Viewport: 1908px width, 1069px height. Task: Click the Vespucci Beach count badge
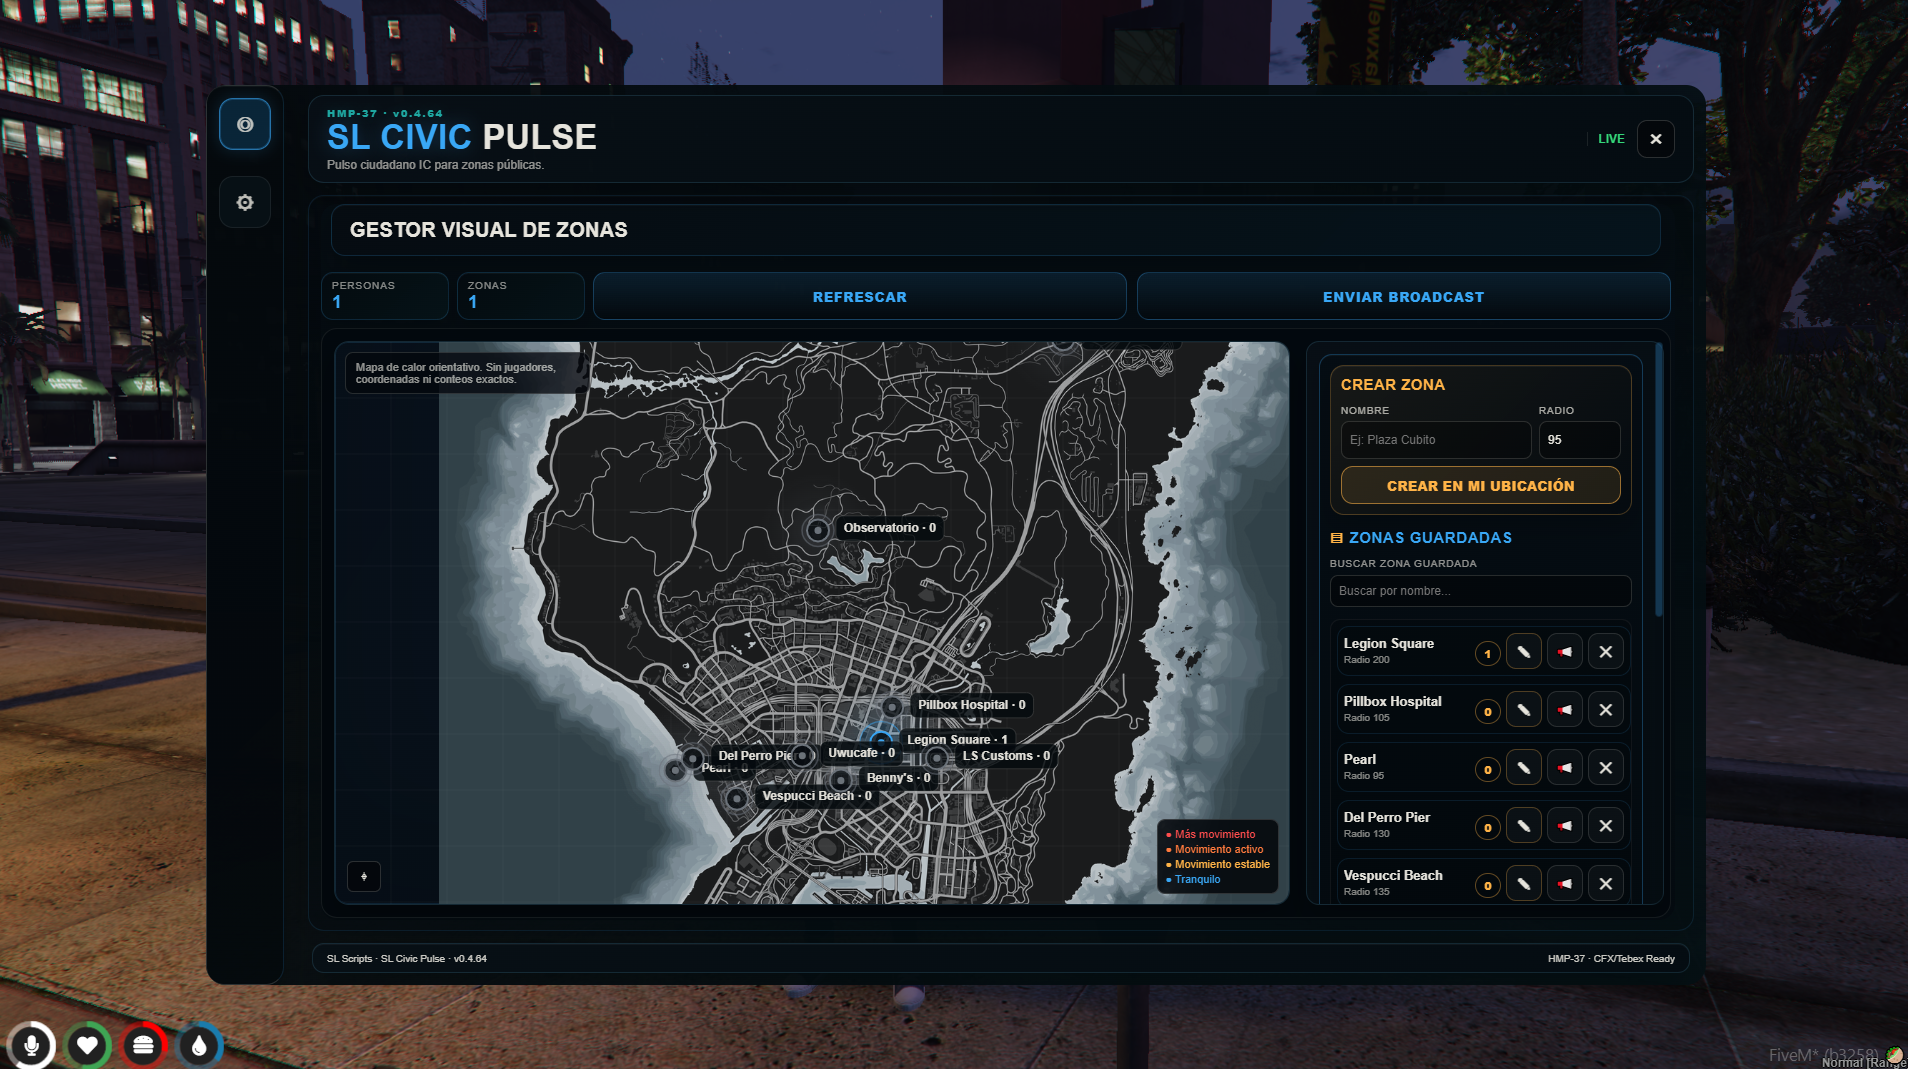click(1487, 886)
